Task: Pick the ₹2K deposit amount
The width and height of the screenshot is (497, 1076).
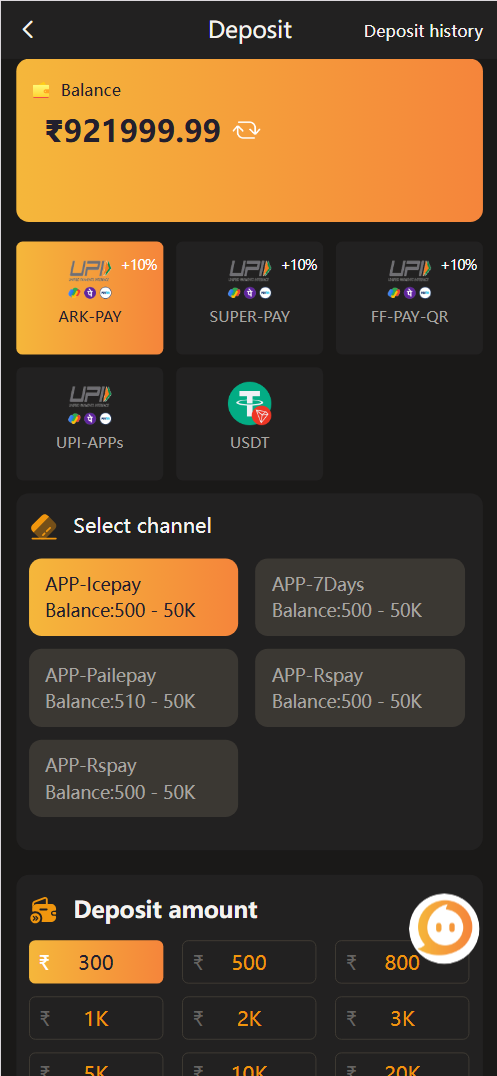Action: [x=249, y=1018]
